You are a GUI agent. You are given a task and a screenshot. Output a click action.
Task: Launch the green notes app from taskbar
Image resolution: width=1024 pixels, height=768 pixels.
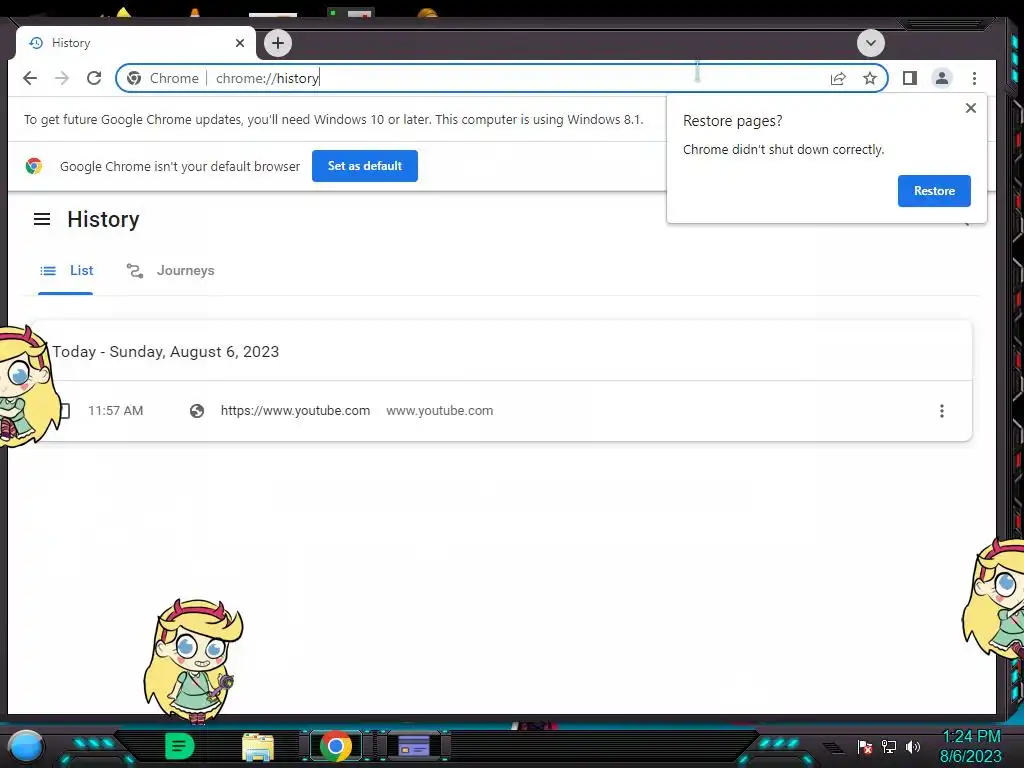[x=180, y=746]
